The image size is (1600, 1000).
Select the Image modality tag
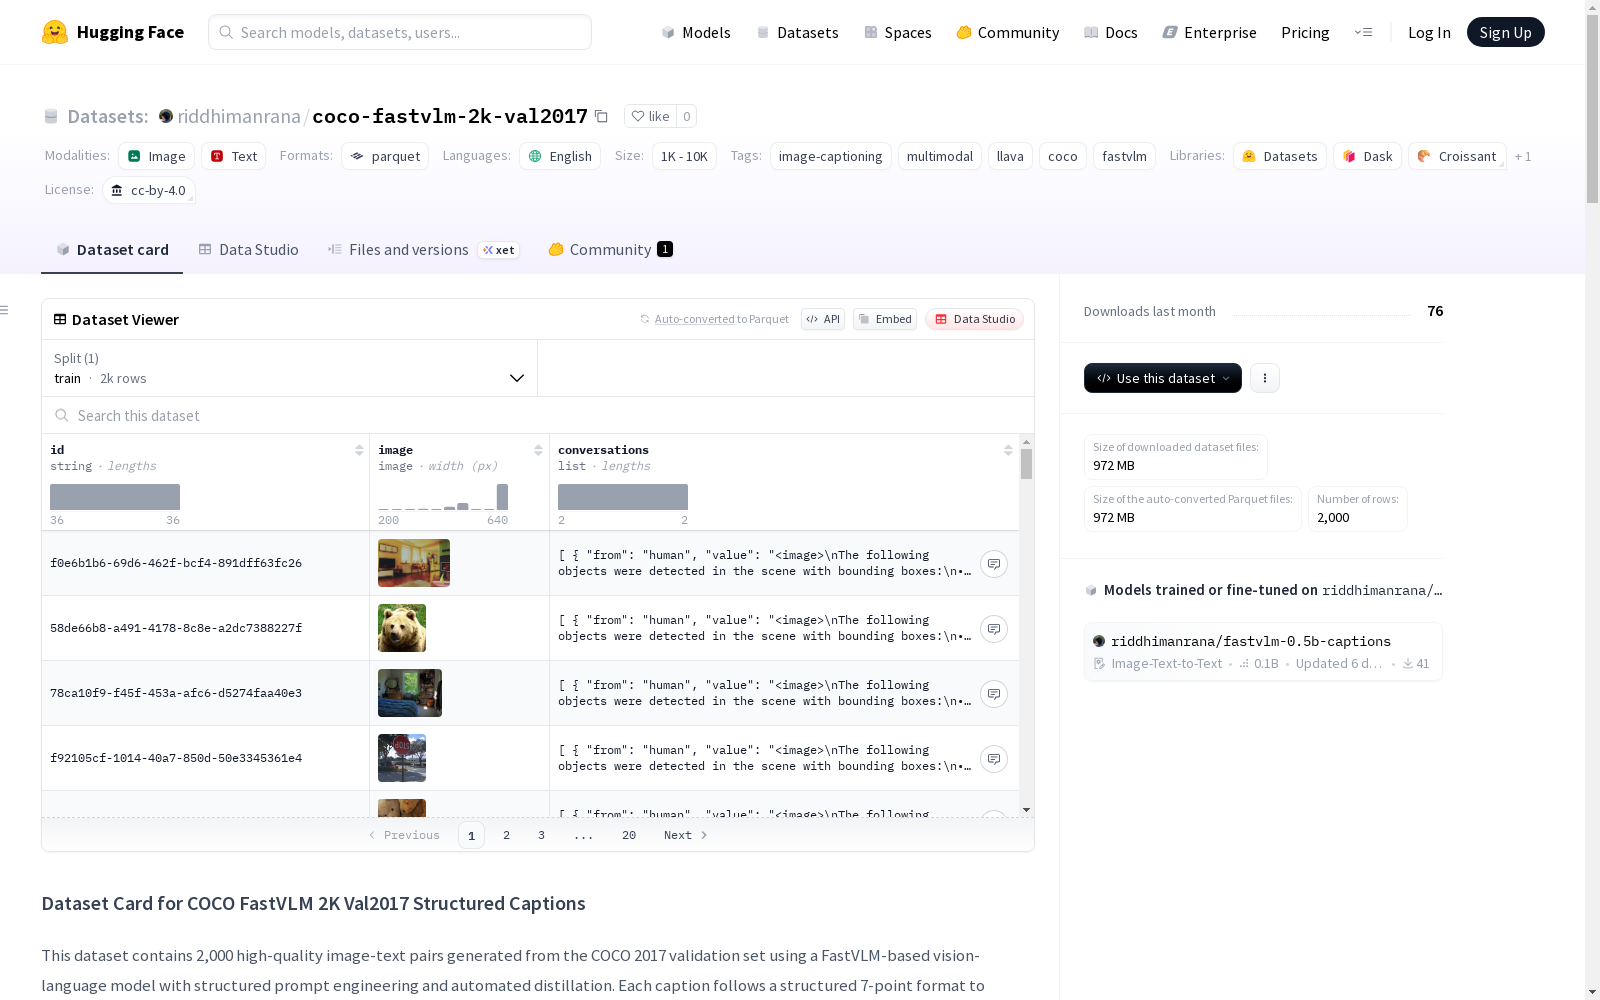(x=156, y=156)
